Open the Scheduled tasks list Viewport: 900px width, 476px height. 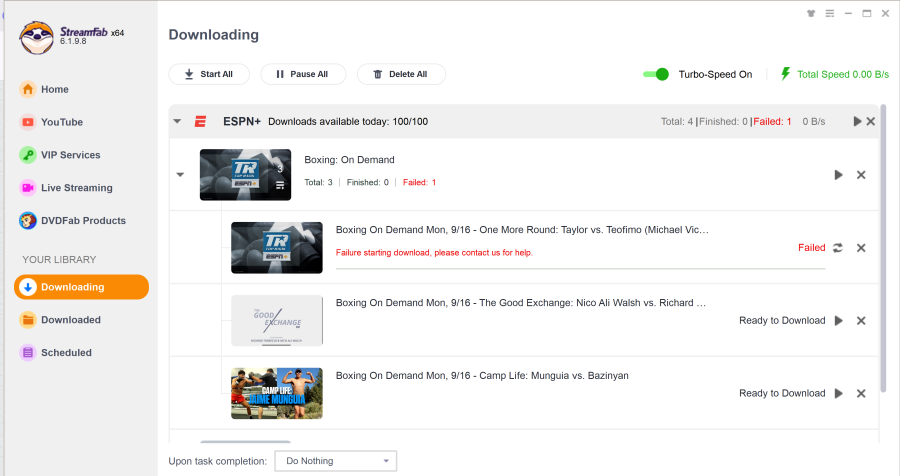click(56, 353)
